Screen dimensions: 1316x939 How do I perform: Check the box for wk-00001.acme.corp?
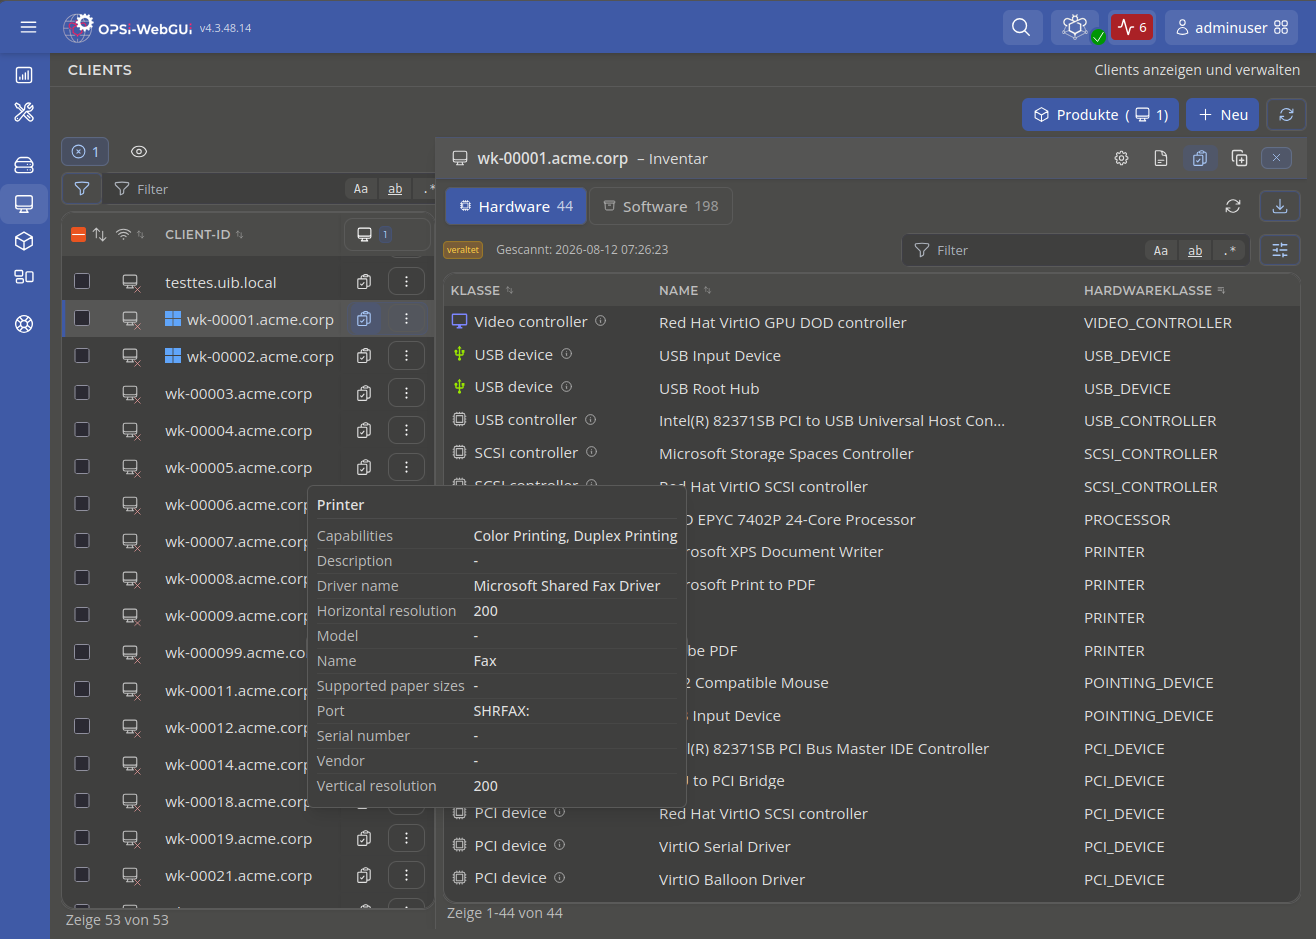(x=82, y=319)
